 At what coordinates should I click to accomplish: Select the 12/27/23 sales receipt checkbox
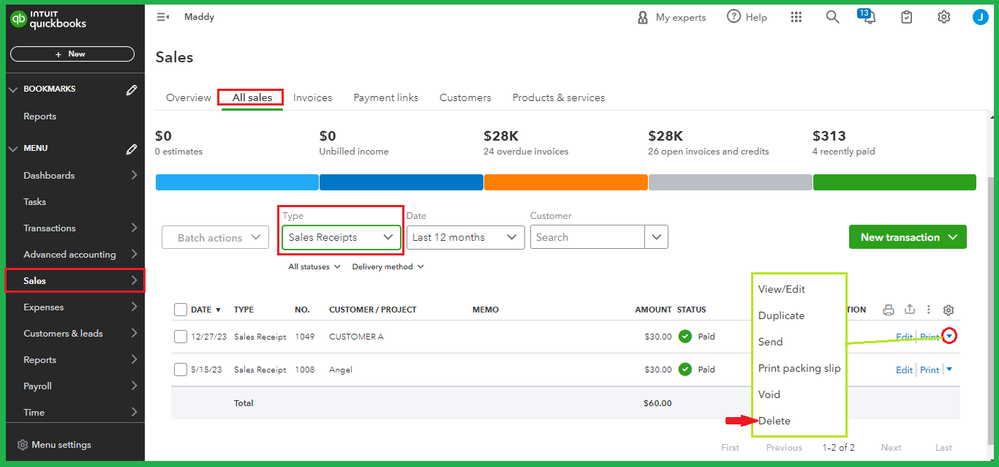(x=180, y=336)
